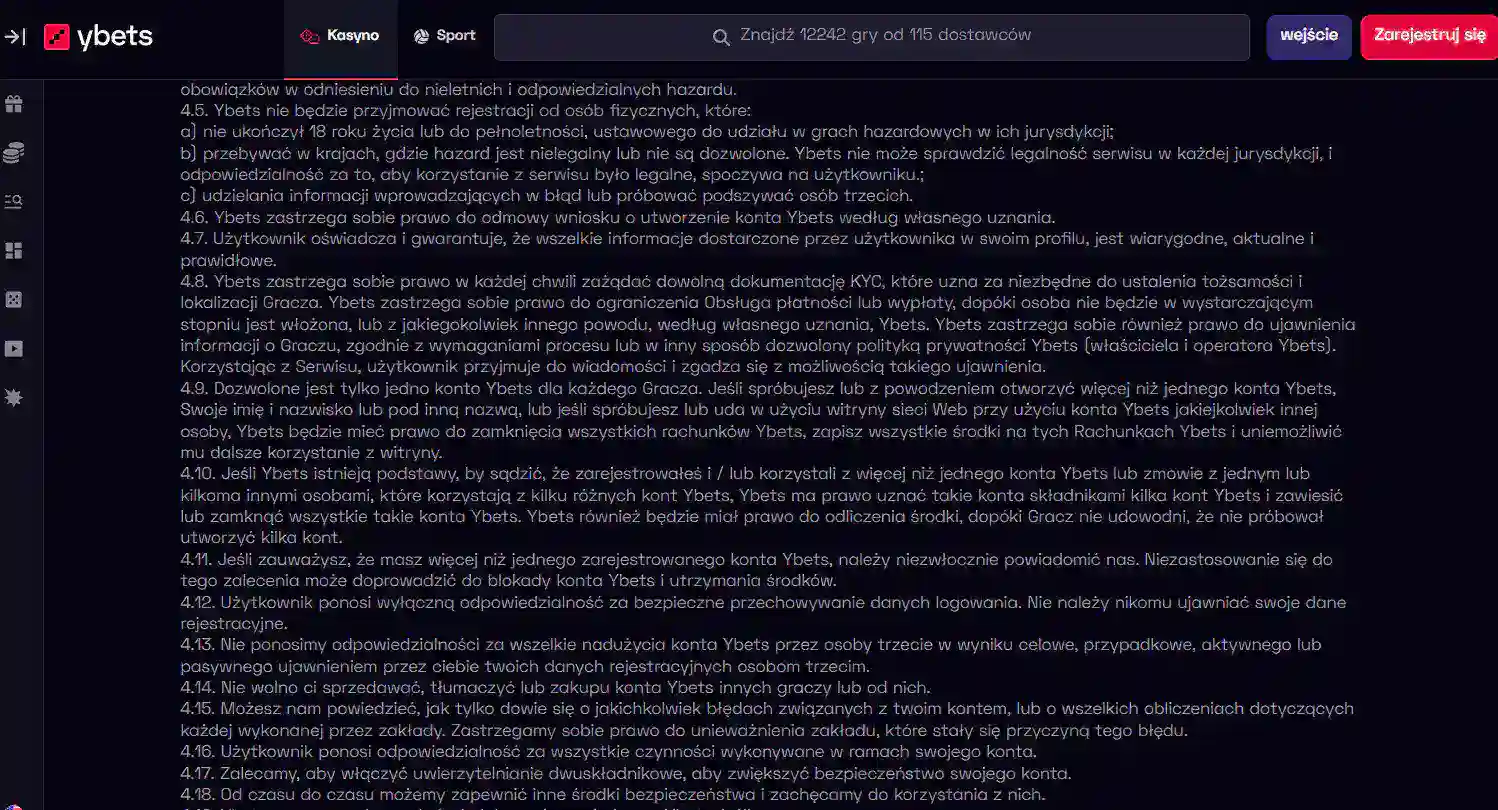Viewport: 1498px width, 810px height.
Task: Open the grid tiles sidebar icon
Action: click(14, 251)
